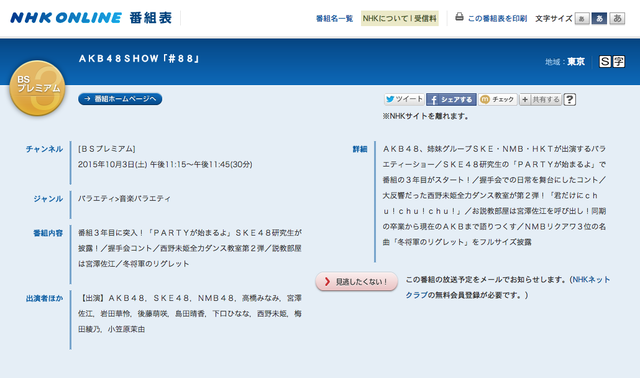The image size is (640, 378).
Task: Select the medium font size button
Action: tap(599, 18)
